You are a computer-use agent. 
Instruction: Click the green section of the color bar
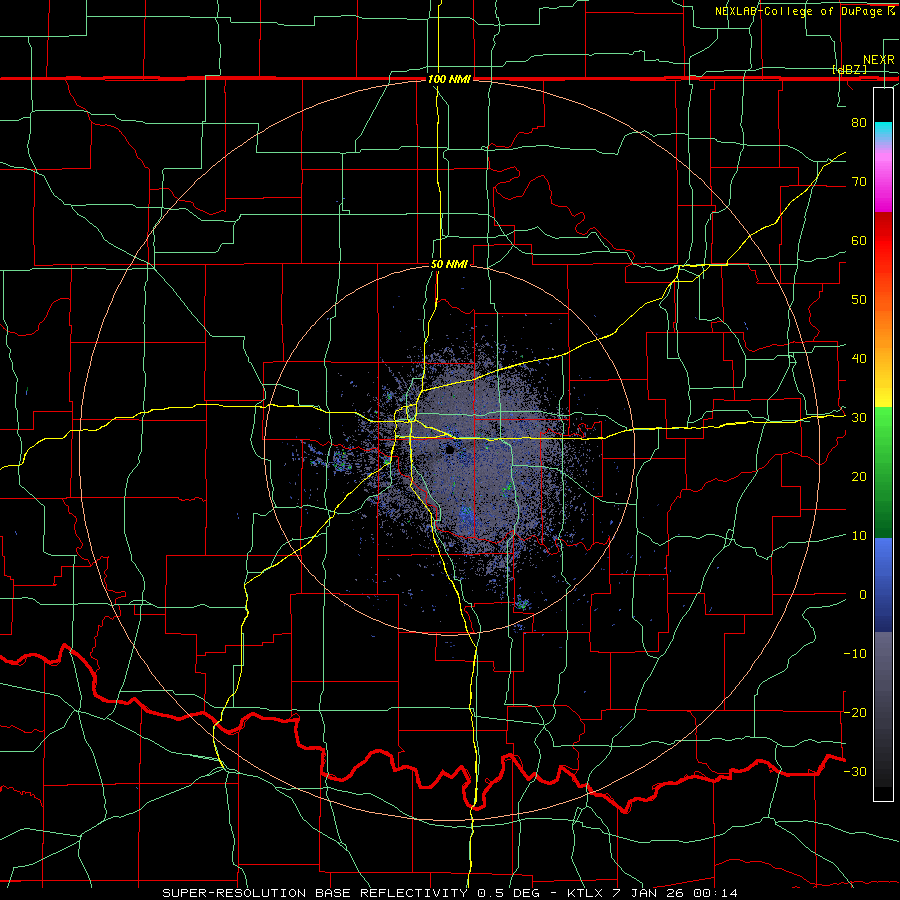(x=883, y=472)
